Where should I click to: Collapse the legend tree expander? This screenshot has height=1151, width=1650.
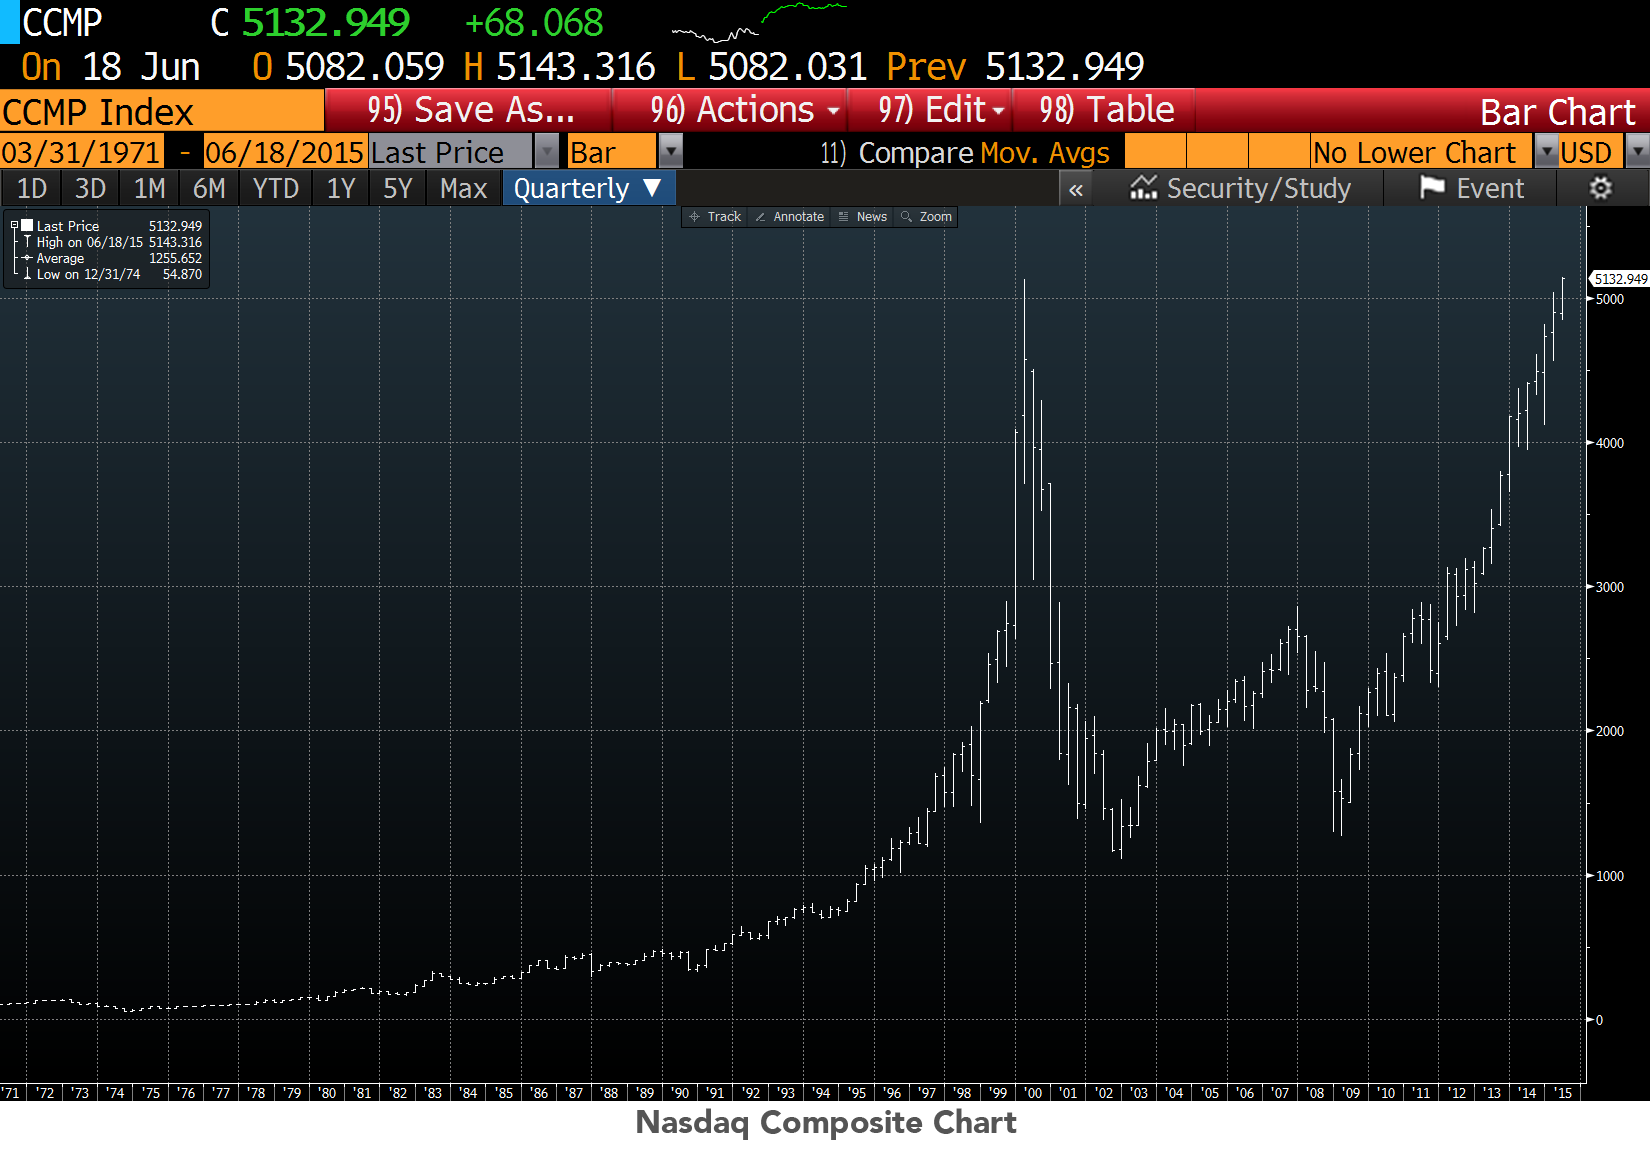14,226
